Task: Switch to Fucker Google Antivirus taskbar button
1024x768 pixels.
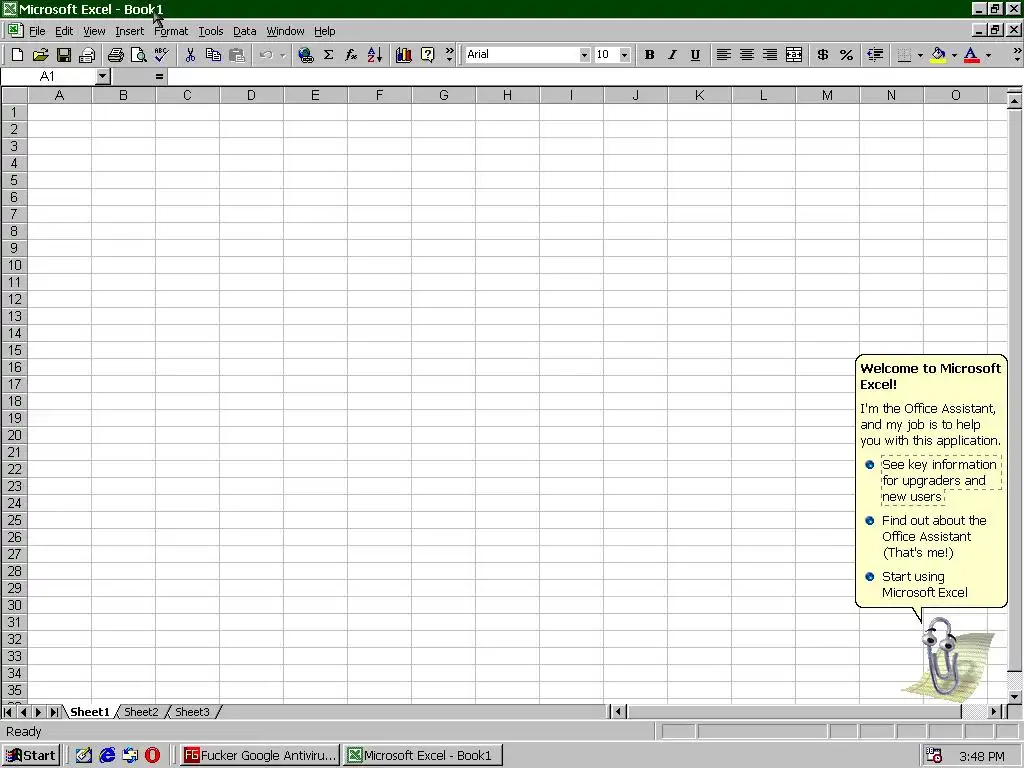Action: [x=259, y=756]
